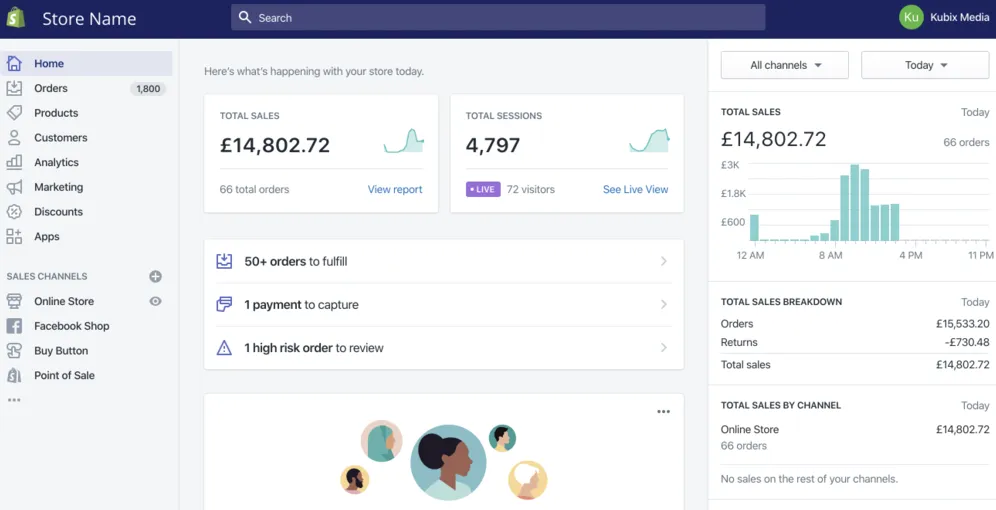Click the -£730.48 Returns value

[x=966, y=342]
